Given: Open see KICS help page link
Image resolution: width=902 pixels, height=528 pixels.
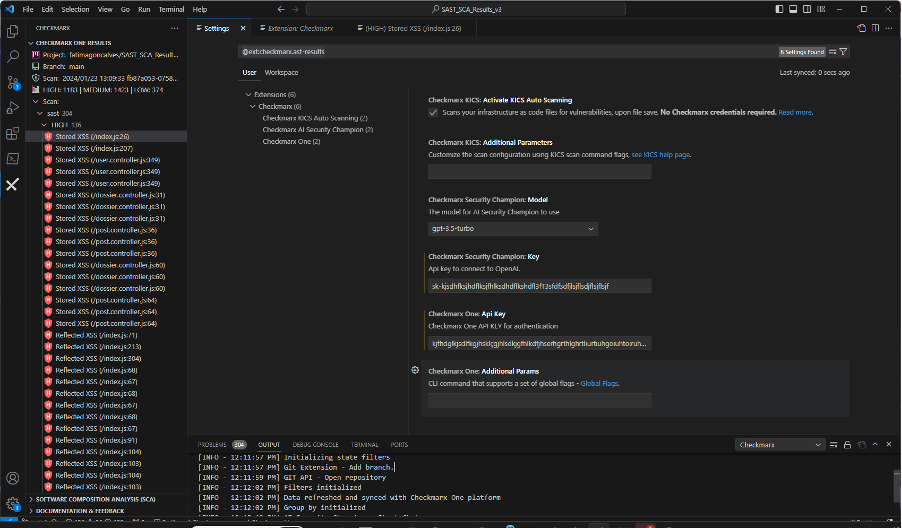Looking at the screenshot, I should (660, 155).
